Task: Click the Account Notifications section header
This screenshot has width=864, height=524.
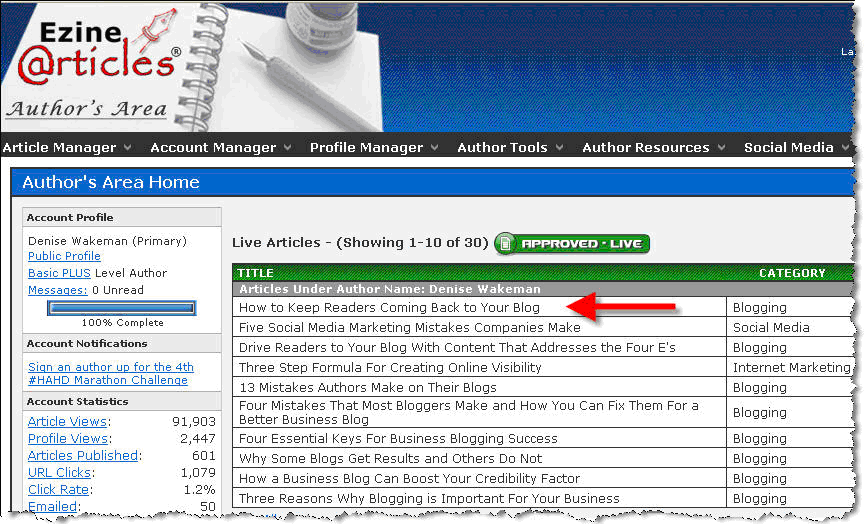Action: [x=122, y=343]
